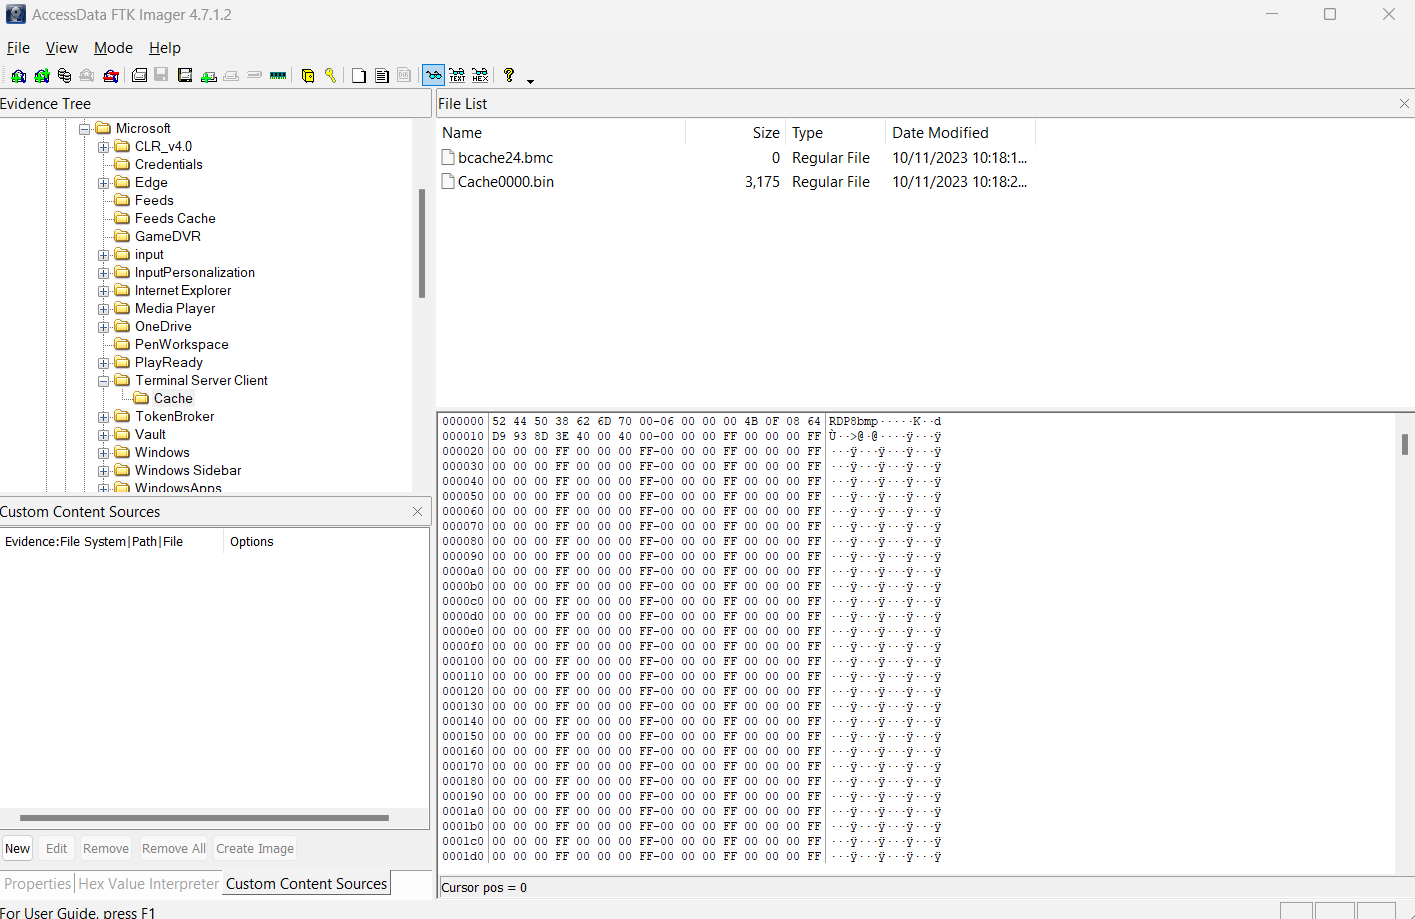Viewport: 1415px width, 919px height.
Task: Expand the Edge folder node
Action: point(104,183)
